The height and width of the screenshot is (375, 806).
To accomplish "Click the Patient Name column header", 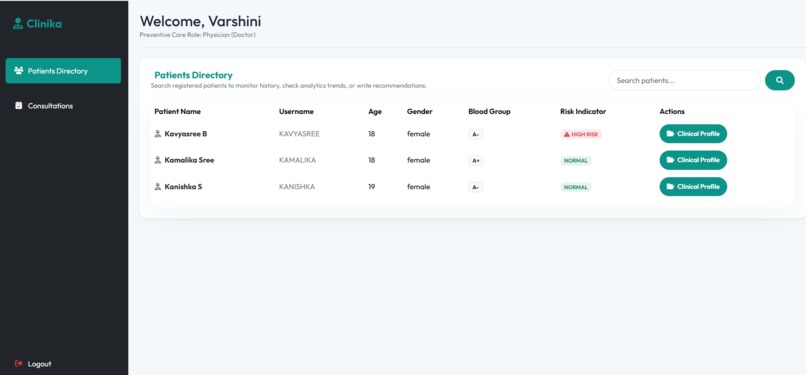I will pos(177,111).
